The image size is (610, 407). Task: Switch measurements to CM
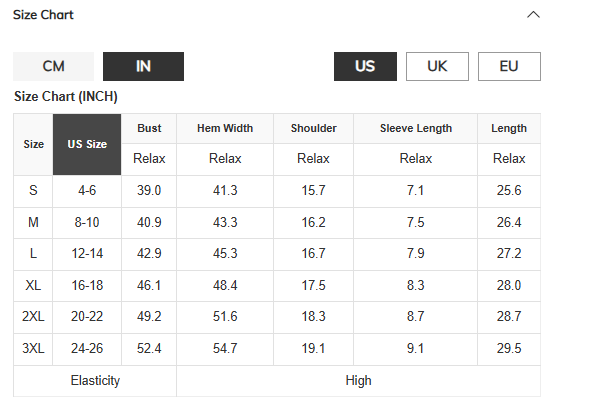click(54, 67)
